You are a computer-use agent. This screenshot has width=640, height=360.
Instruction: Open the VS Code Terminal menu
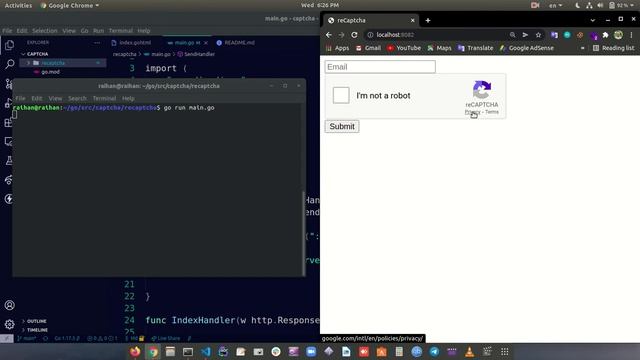(120, 31)
